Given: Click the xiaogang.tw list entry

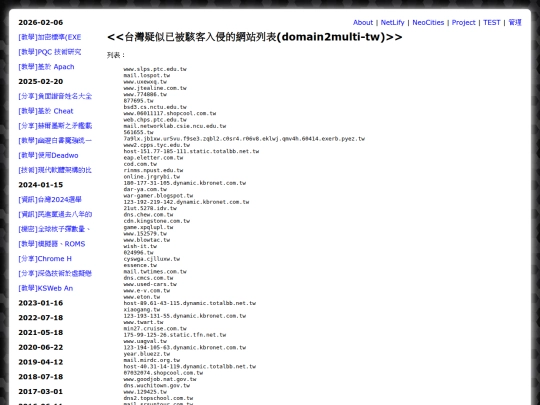Looking at the screenshot, I should (142, 310).
